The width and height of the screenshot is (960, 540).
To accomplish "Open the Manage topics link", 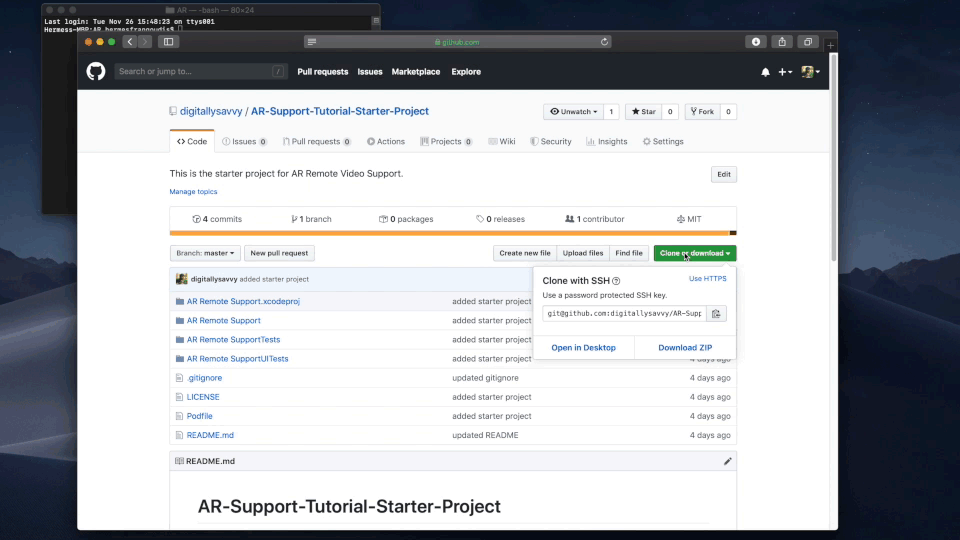I will coord(193,192).
